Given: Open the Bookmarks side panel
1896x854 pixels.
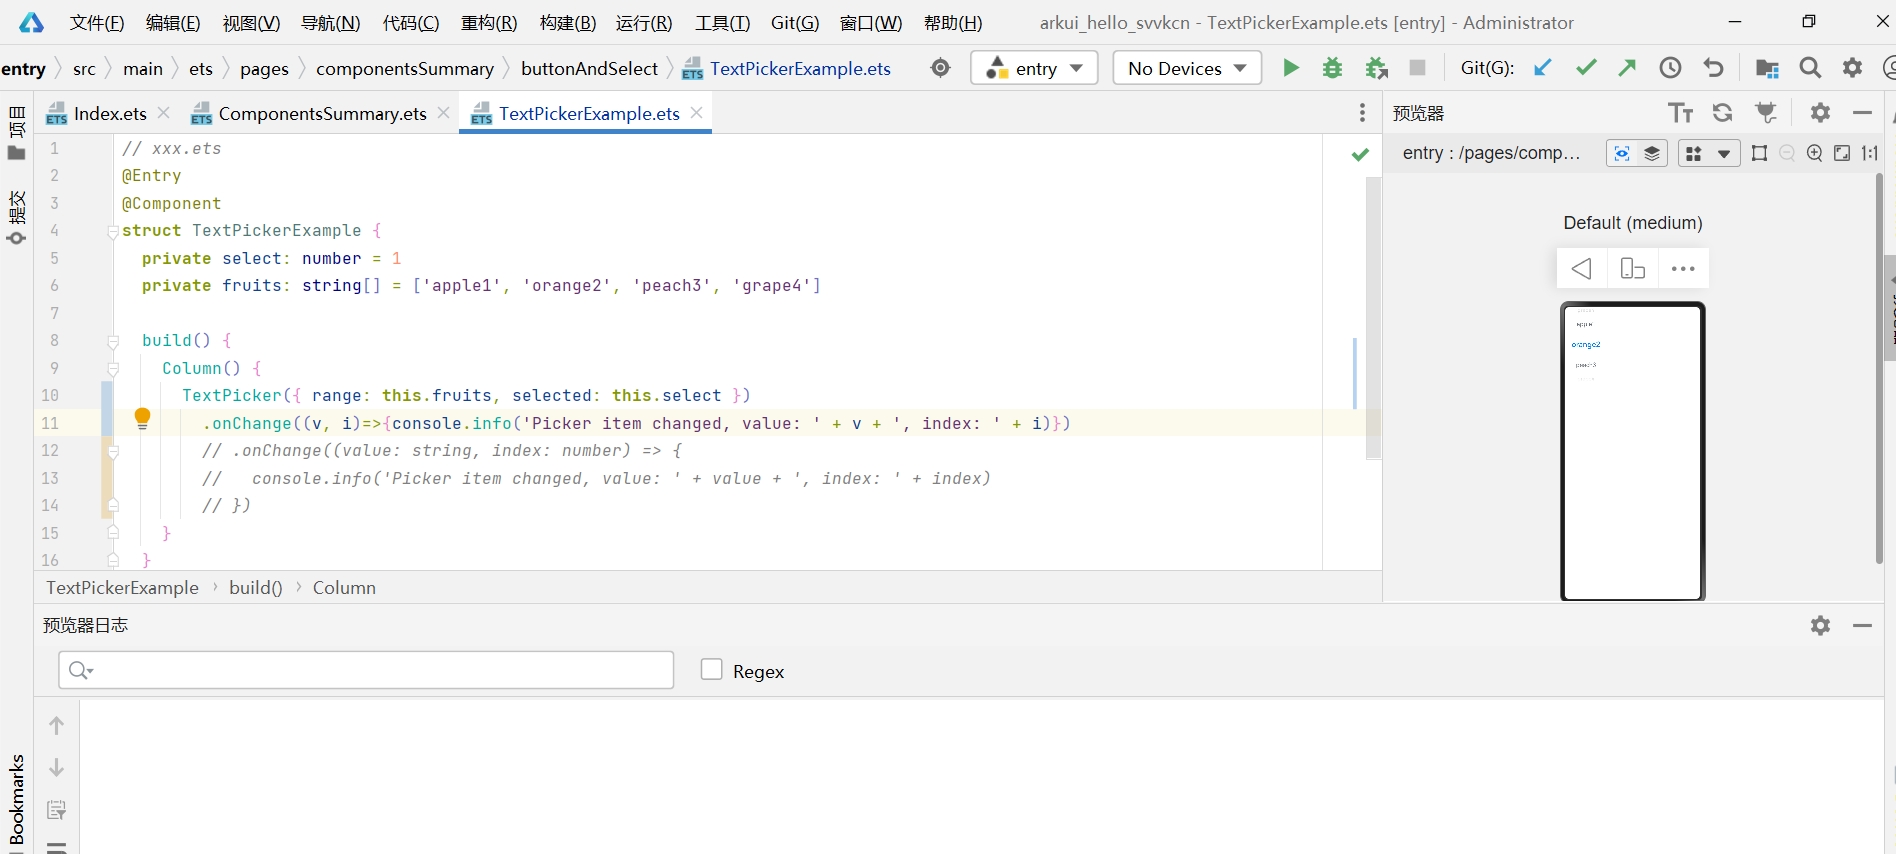Looking at the screenshot, I should [x=17, y=800].
